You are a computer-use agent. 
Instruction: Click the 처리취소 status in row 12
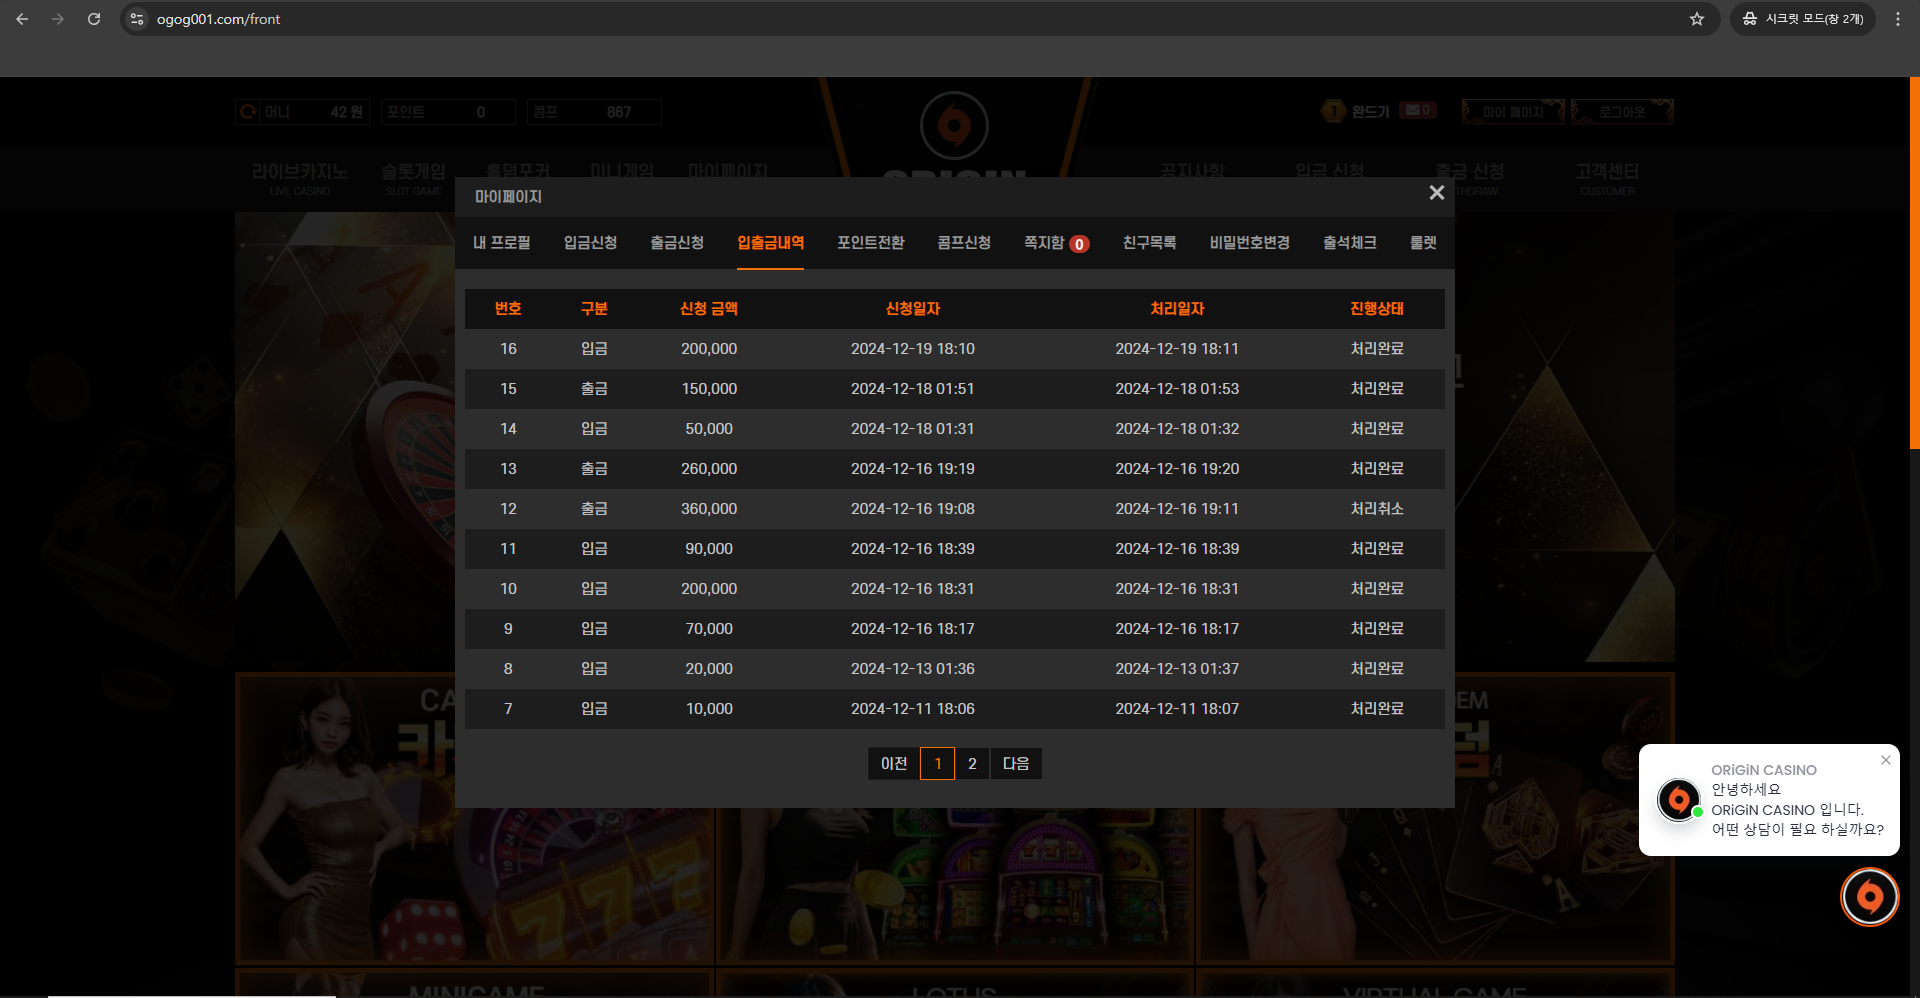point(1377,509)
